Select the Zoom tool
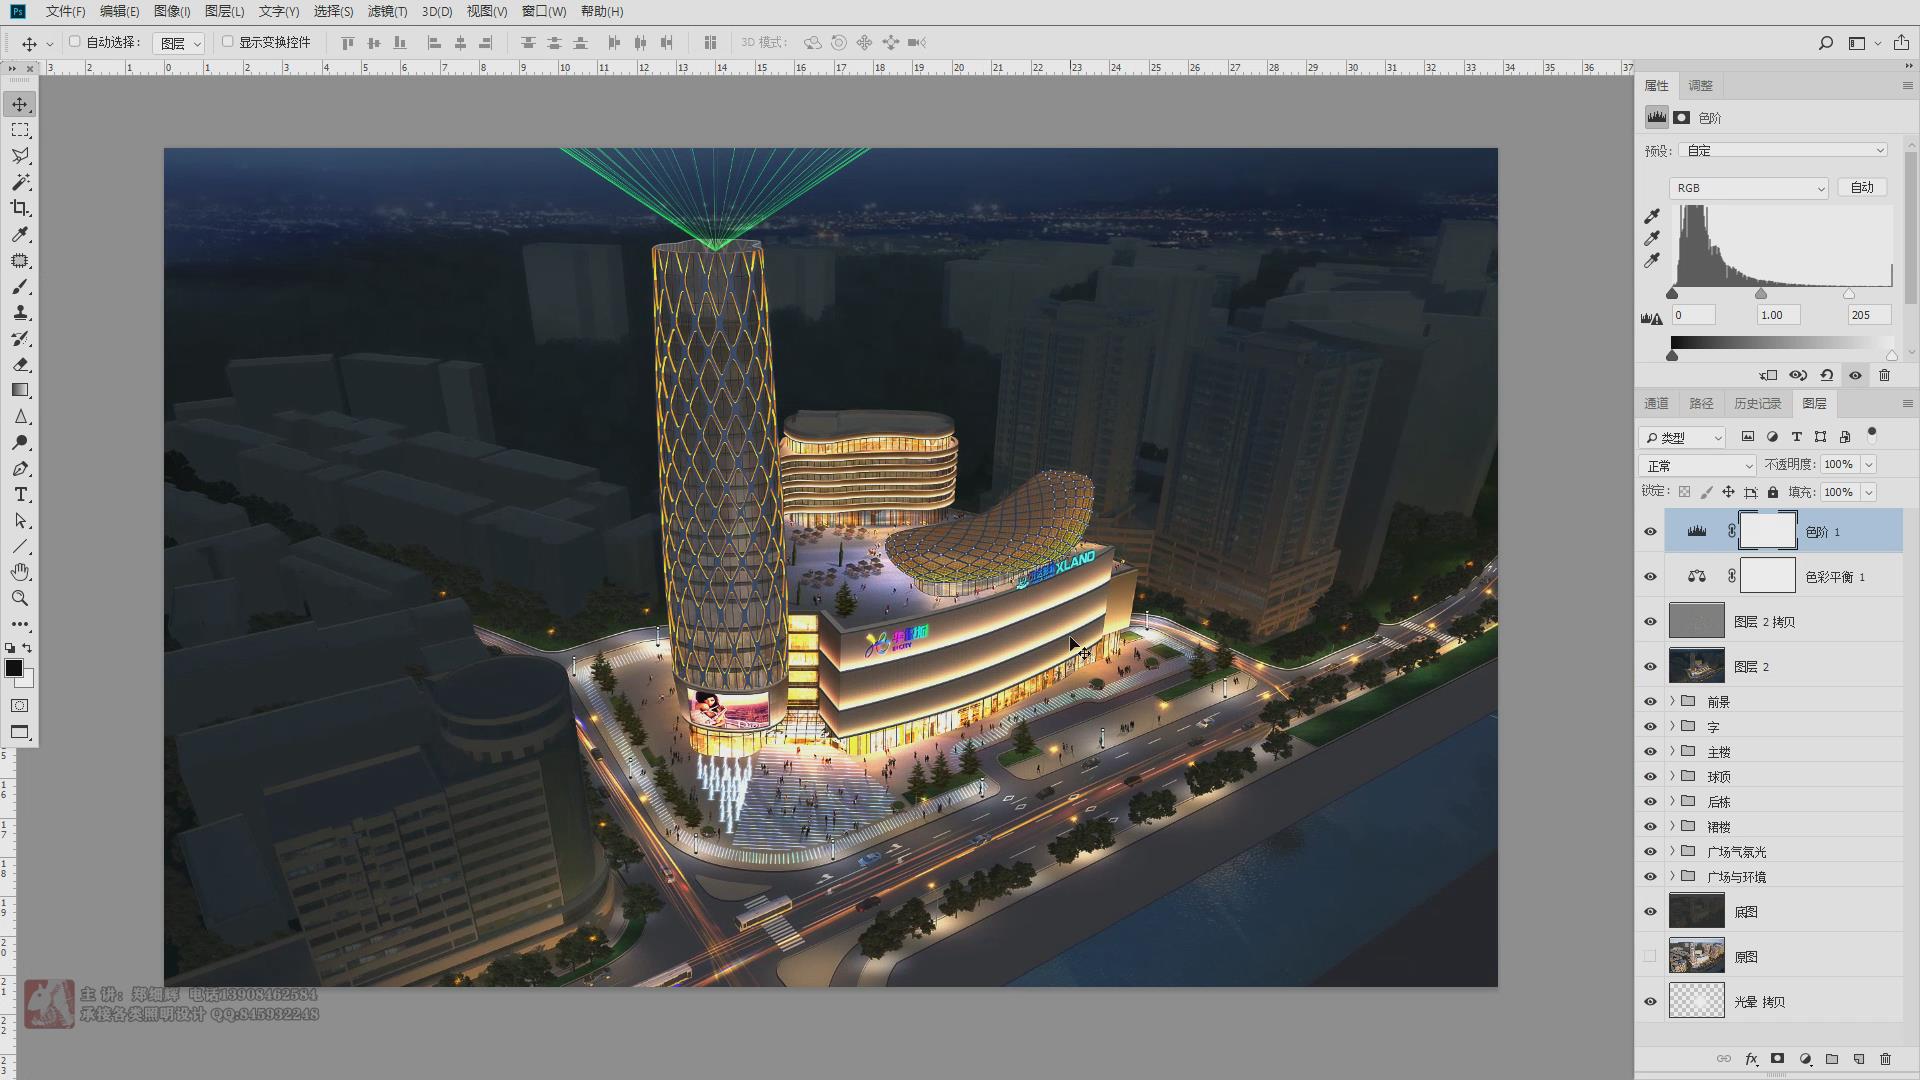Image resolution: width=1920 pixels, height=1080 pixels. coord(20,598)
